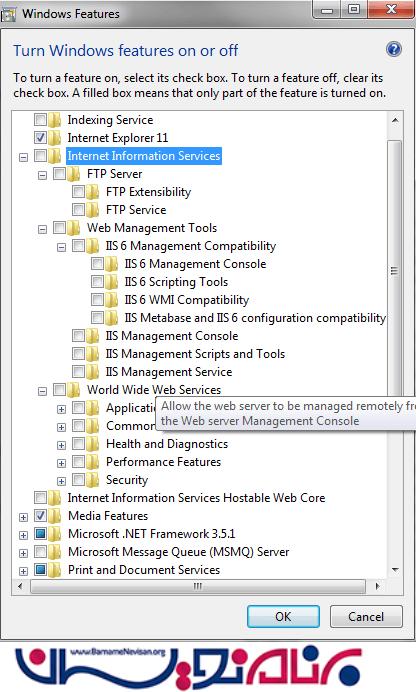Collapse the Web Management Tools node
Viewport: 416px width, 692px height.
tap(42, 229)
